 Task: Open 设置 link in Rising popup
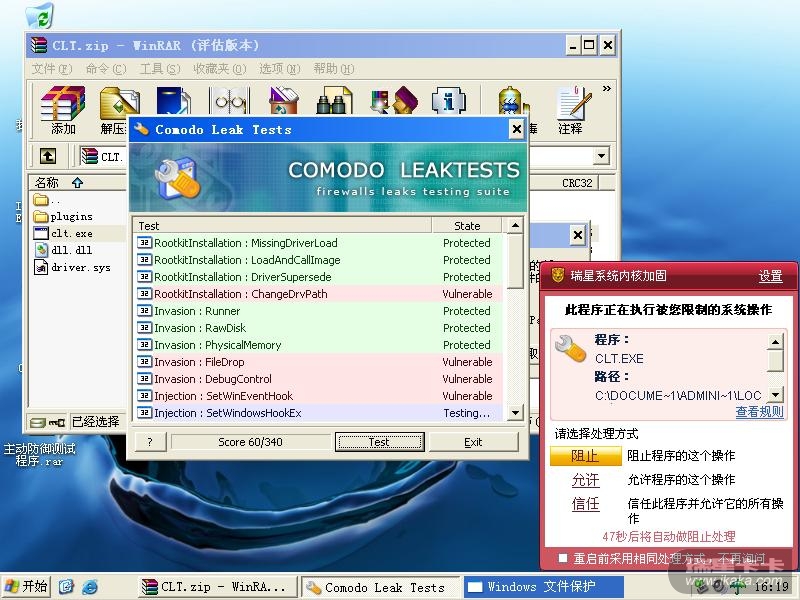770,276
